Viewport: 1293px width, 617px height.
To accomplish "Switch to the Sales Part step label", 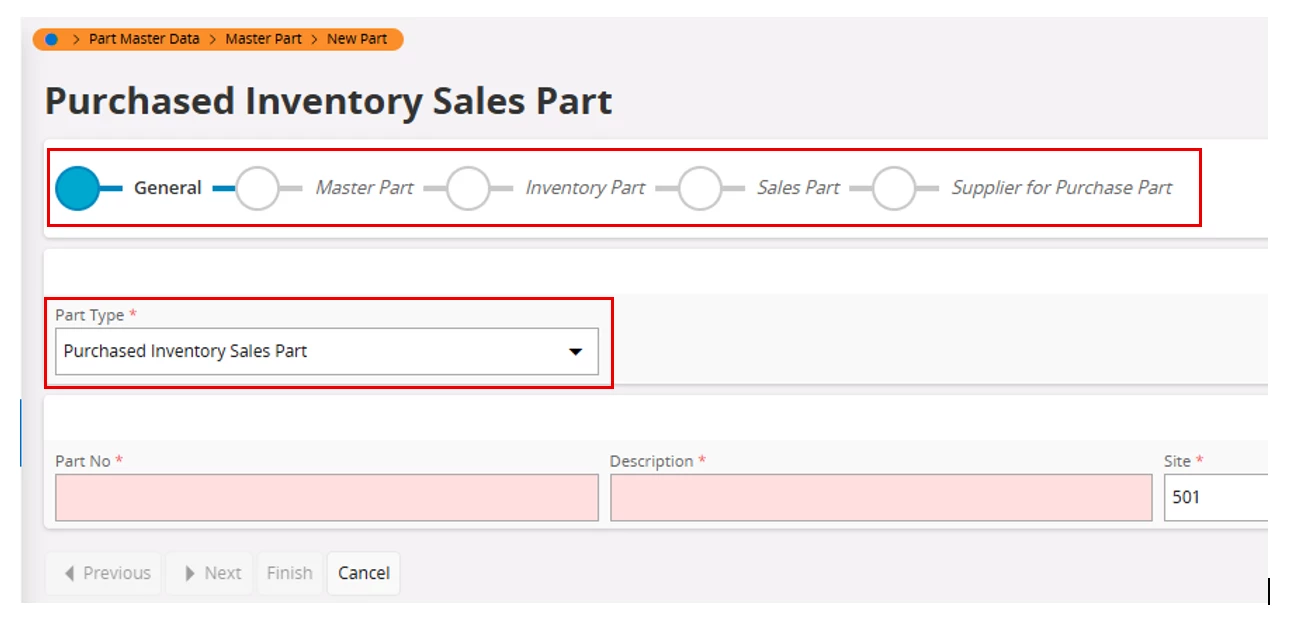I will [798, 187].
